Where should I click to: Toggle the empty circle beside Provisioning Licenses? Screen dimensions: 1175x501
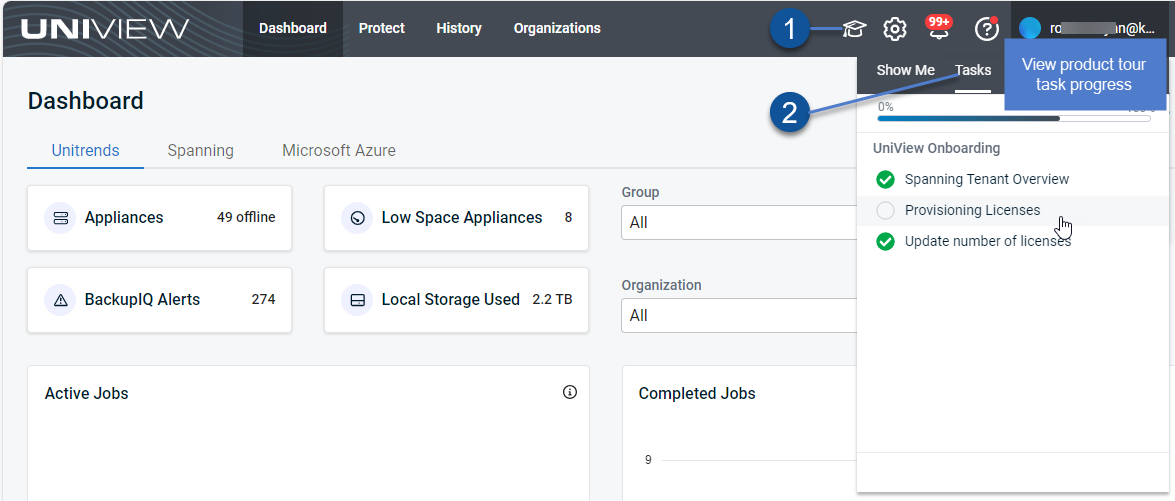(x=885, y=211)
